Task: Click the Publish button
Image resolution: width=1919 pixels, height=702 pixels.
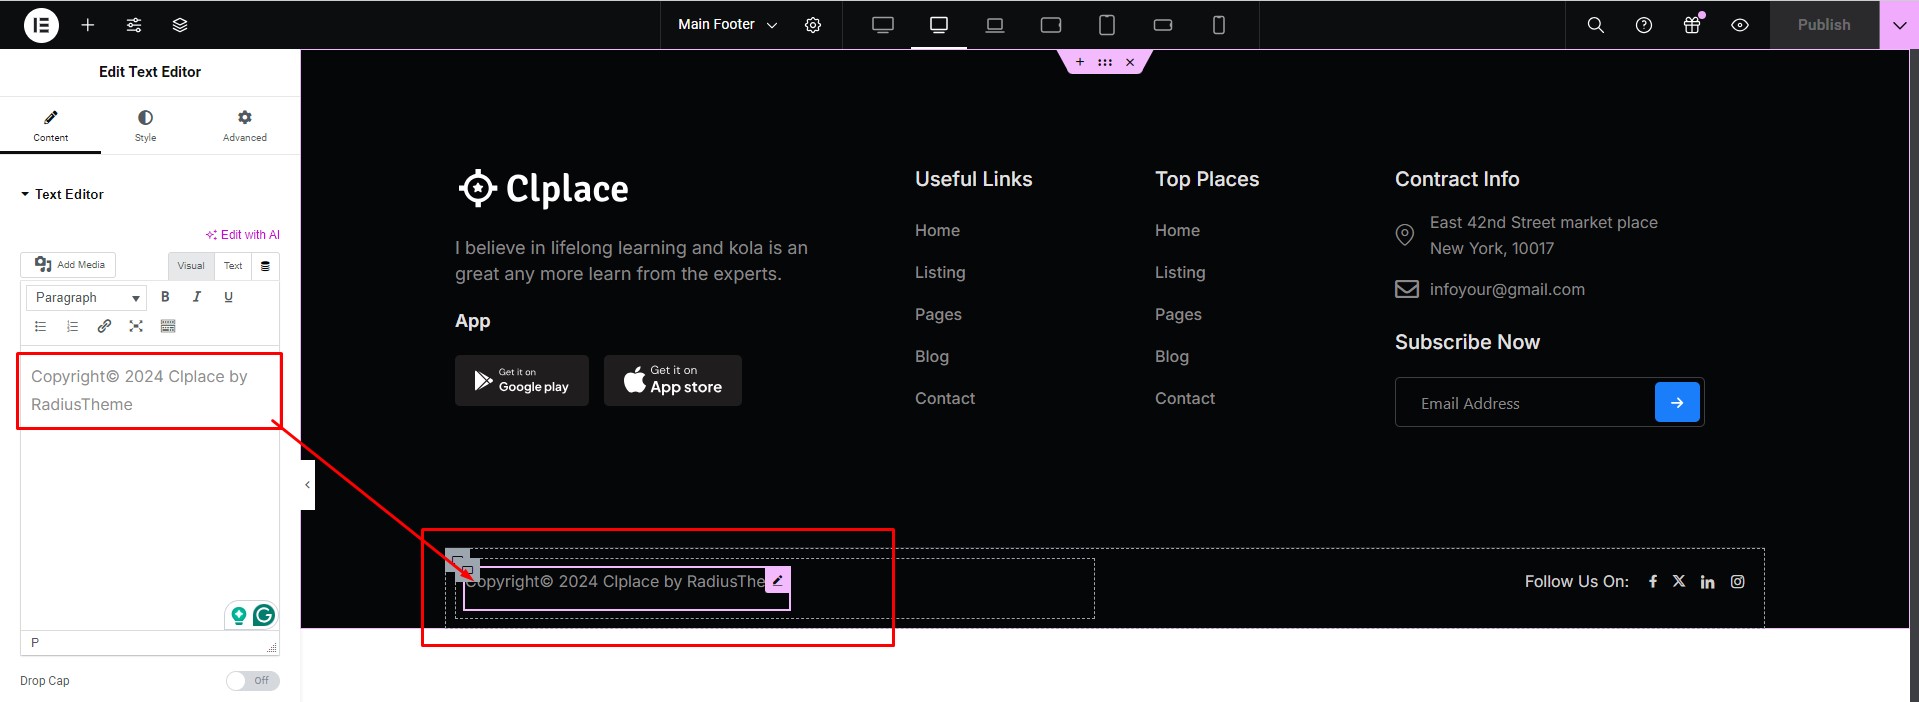Action: tap(1824, 25)
